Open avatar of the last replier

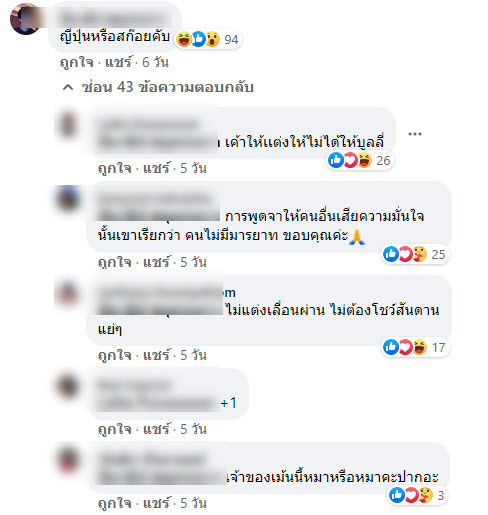(x=68, y=460)
